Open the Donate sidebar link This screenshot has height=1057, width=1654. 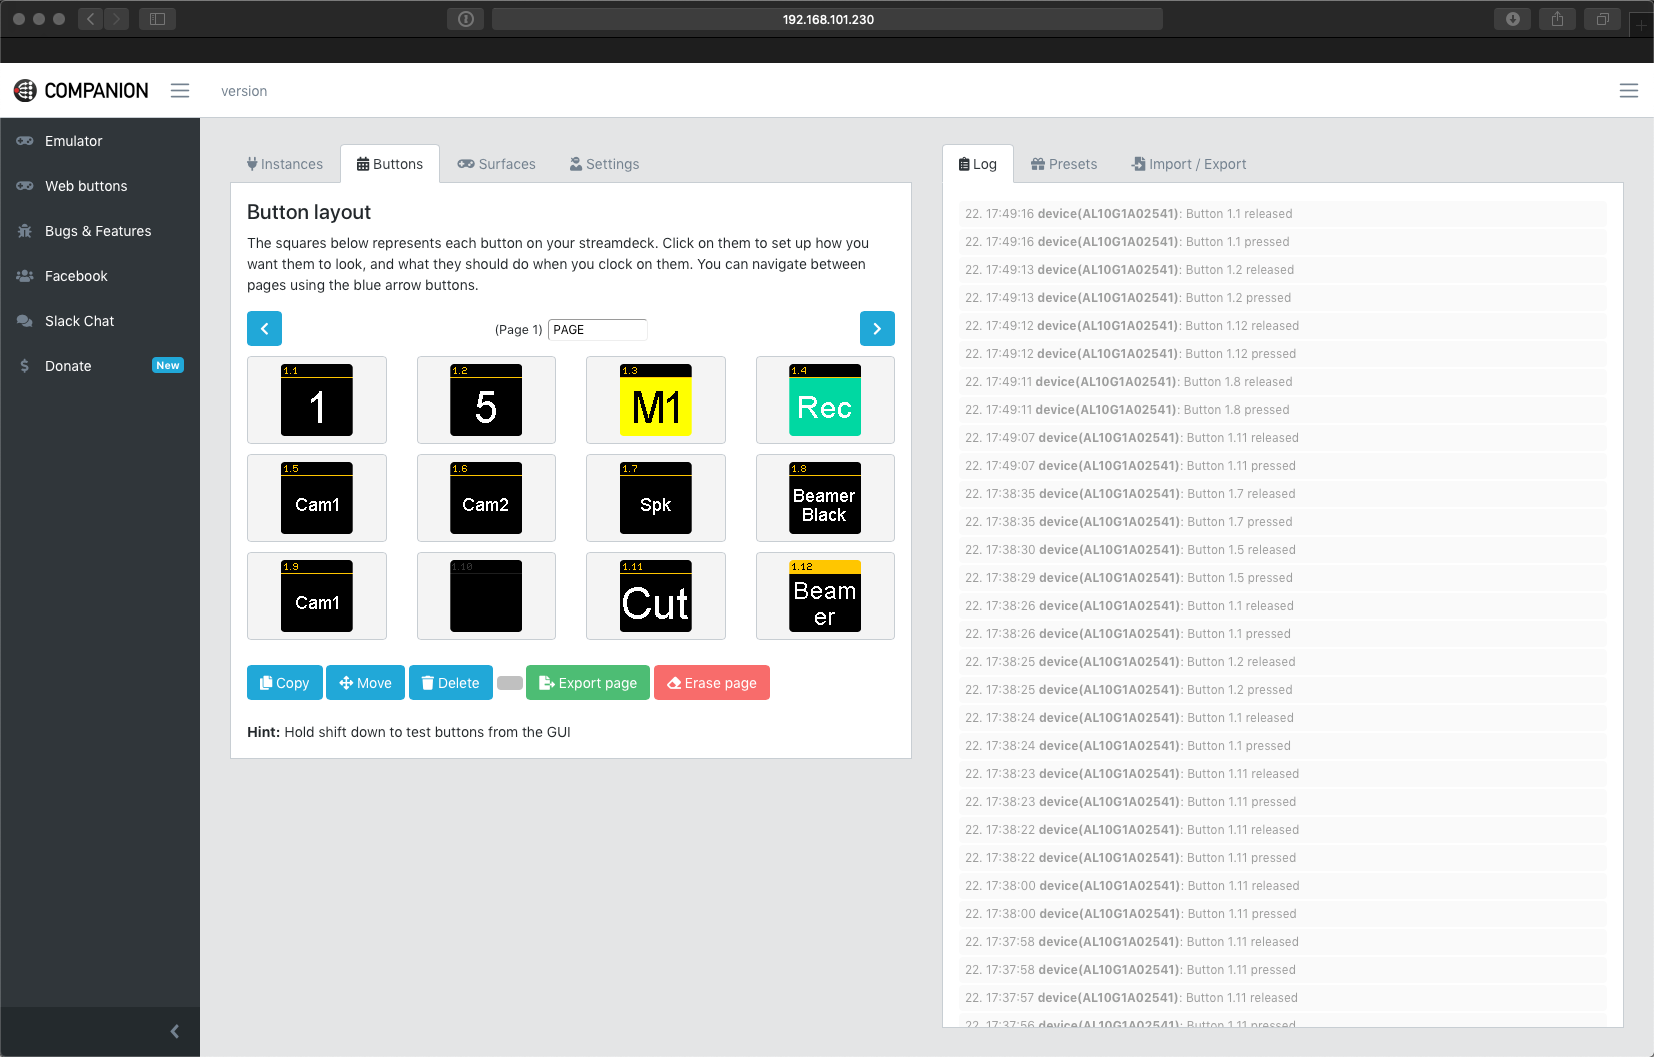pos(100,366)
